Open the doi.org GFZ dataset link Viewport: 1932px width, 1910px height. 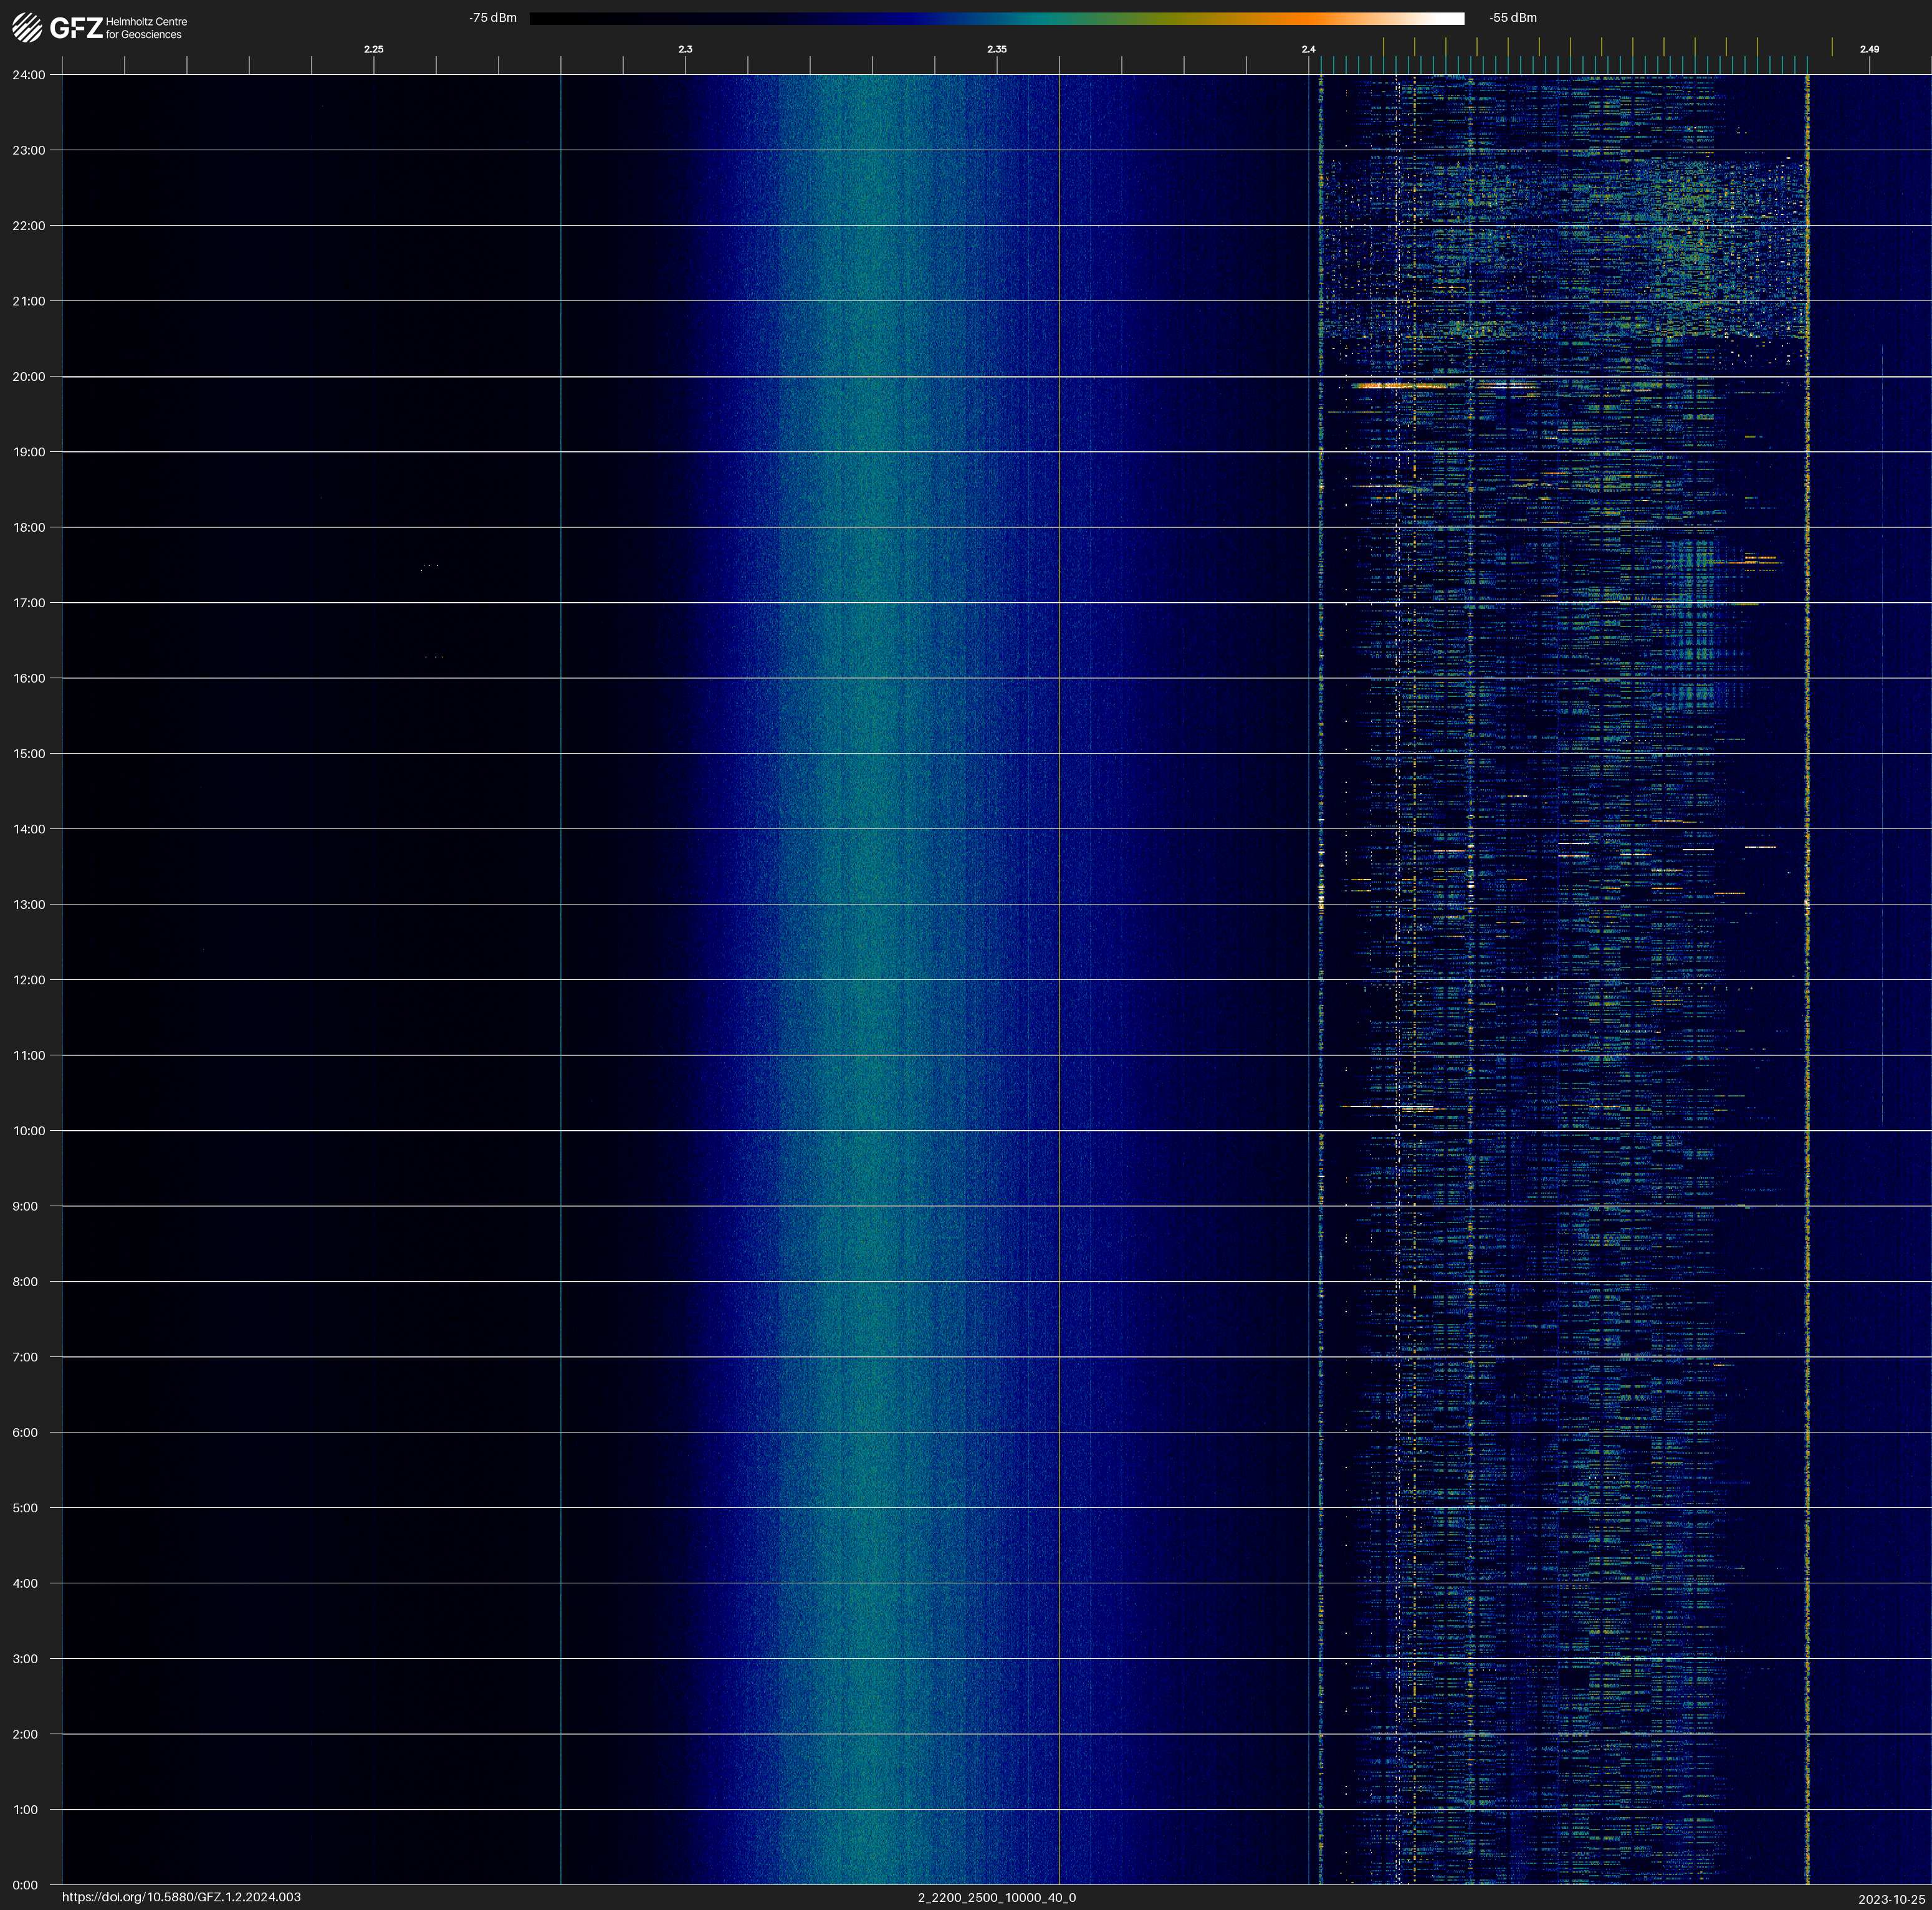pyautogui.click(x=181, y=1897)
